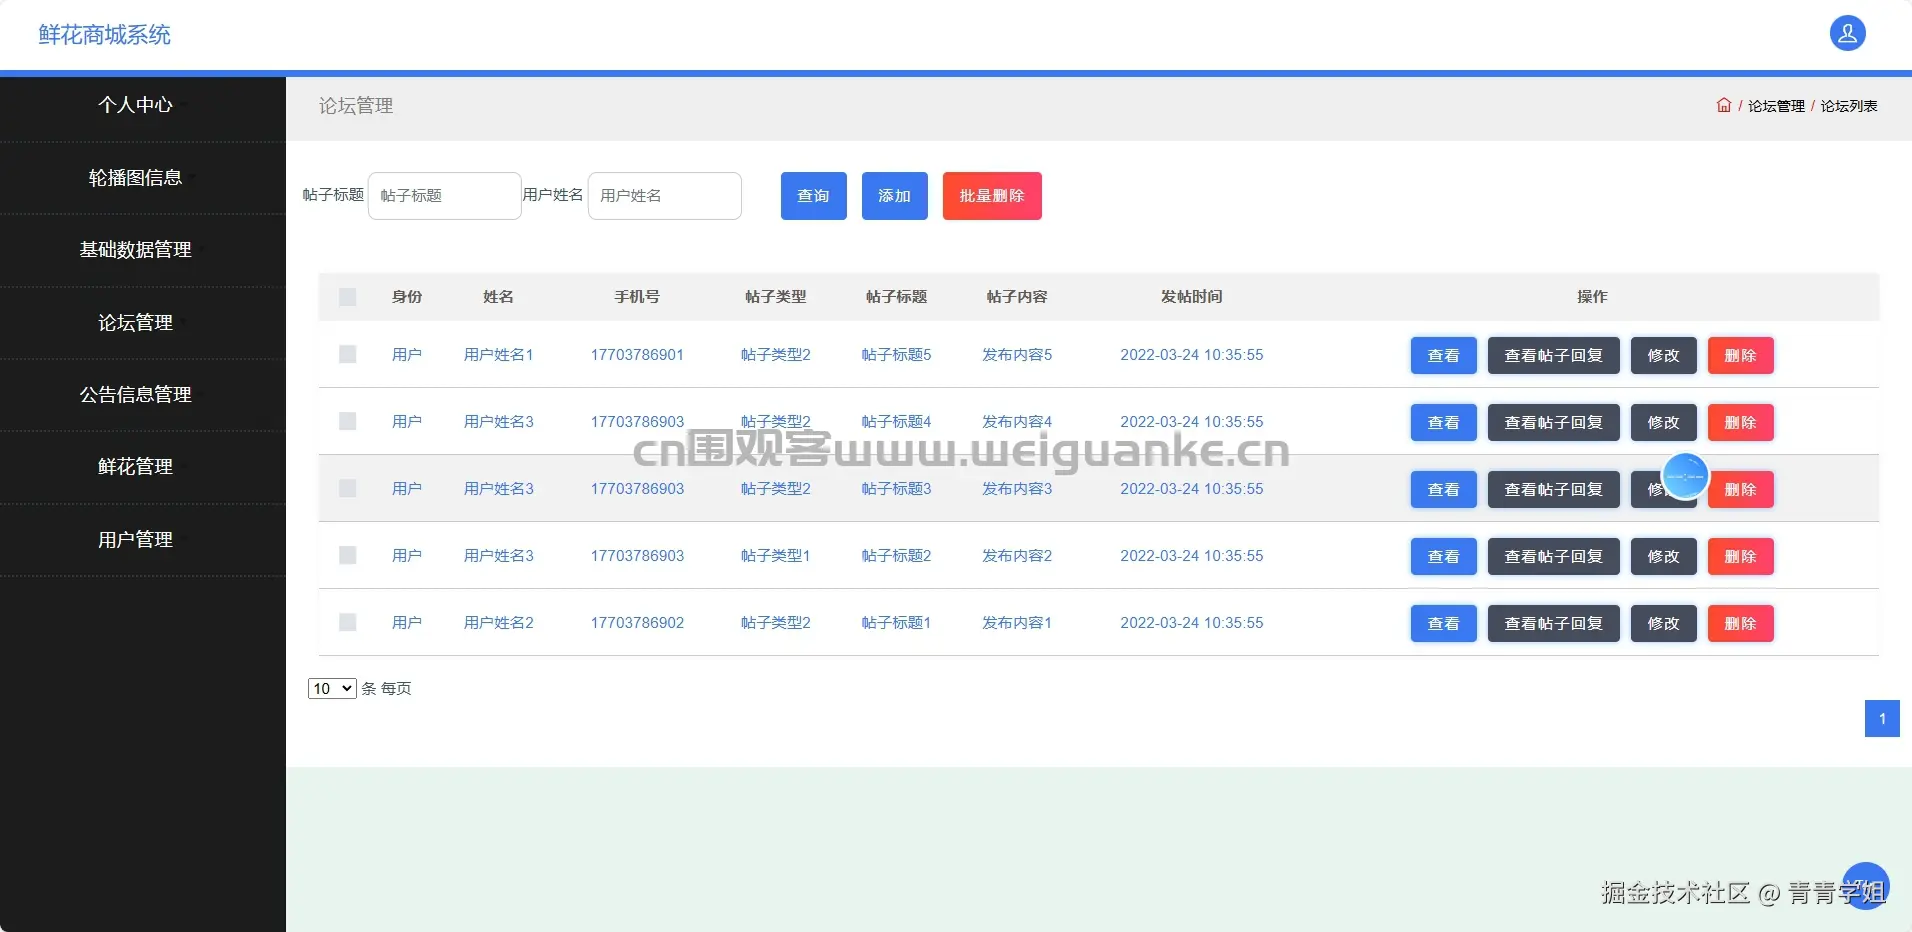
Task: Expand 基础数据管理 sidebar menu
Action: (135, 250)
